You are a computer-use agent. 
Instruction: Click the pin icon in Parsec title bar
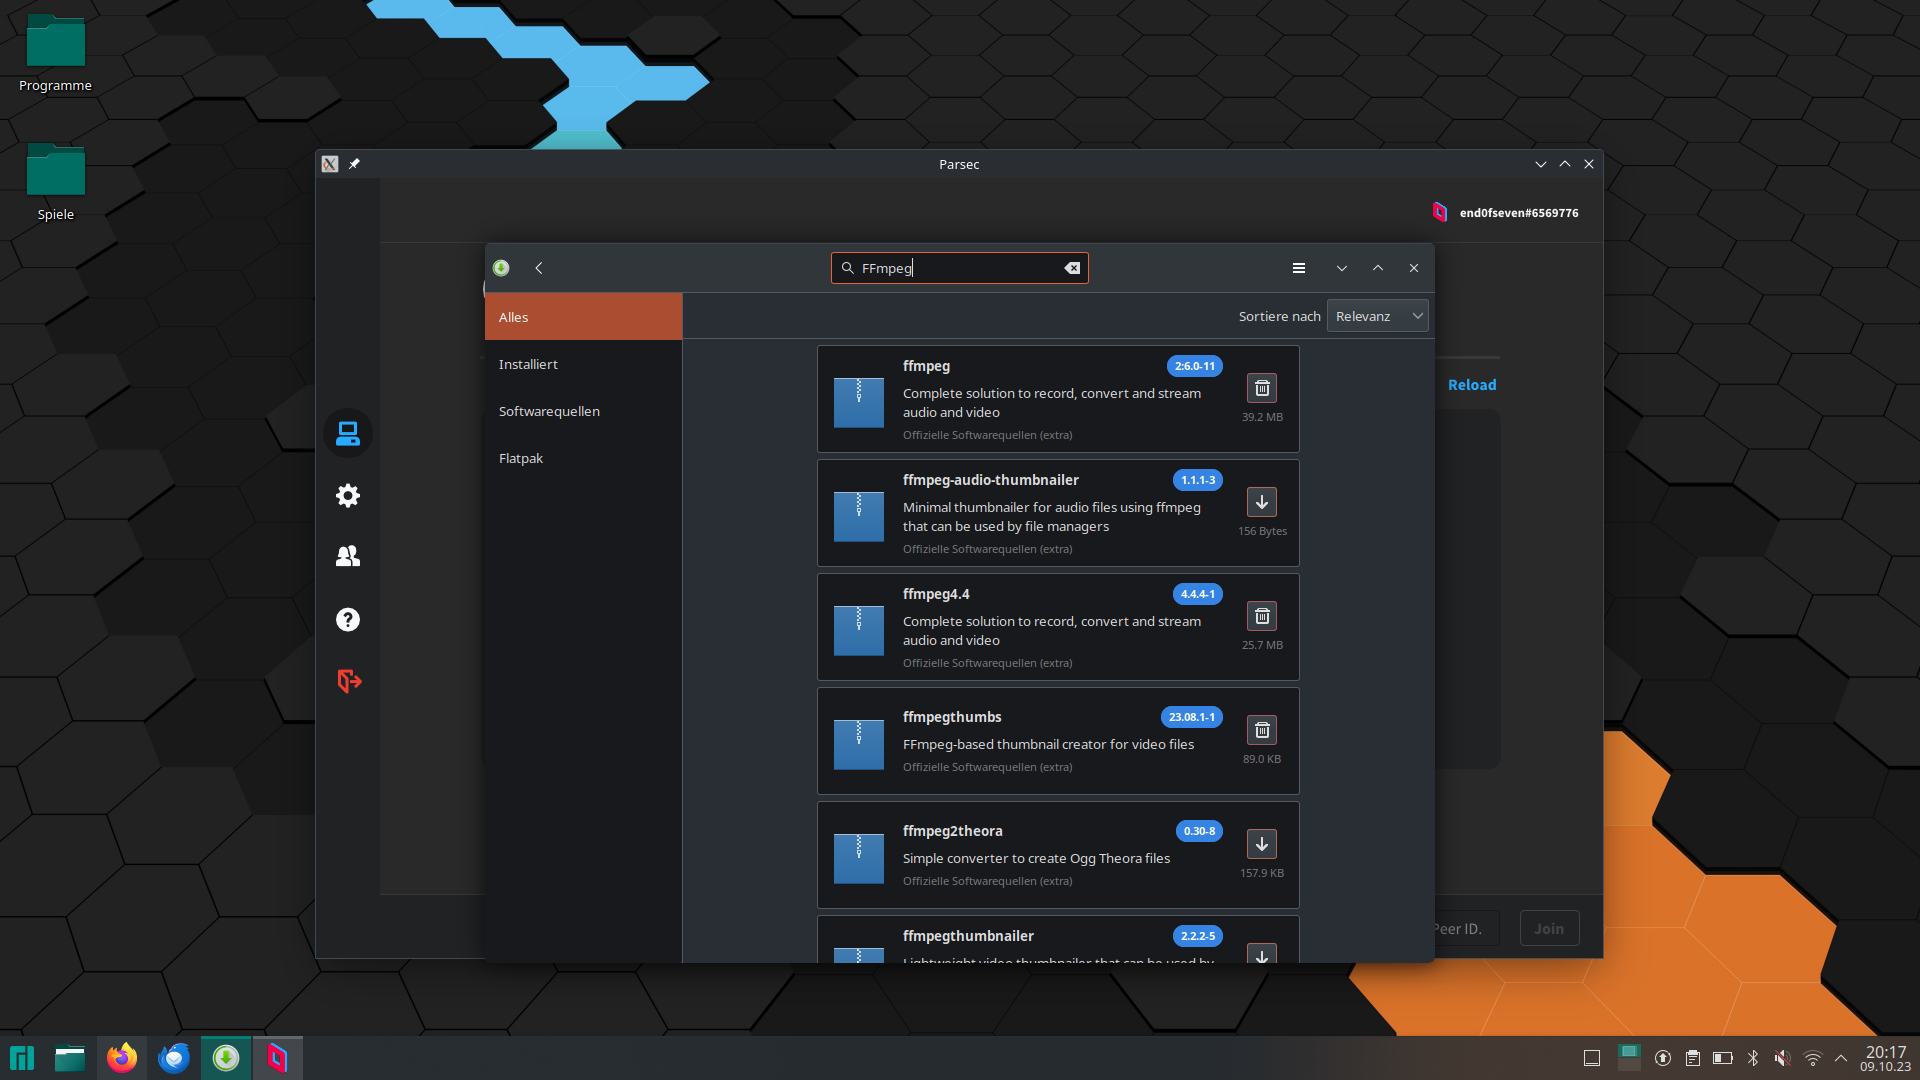(354, 164)
